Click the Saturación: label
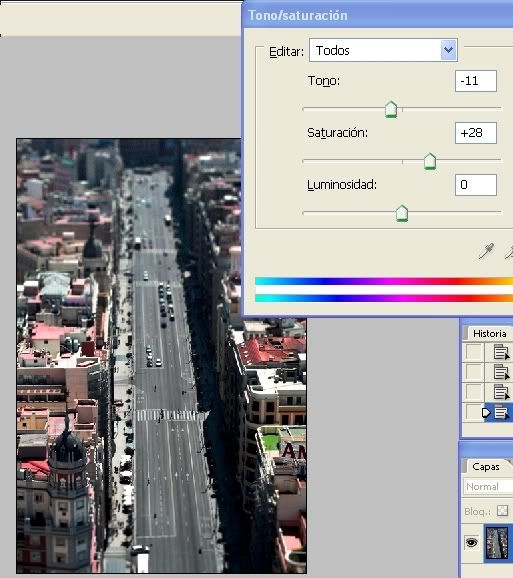 coord(337,133)
